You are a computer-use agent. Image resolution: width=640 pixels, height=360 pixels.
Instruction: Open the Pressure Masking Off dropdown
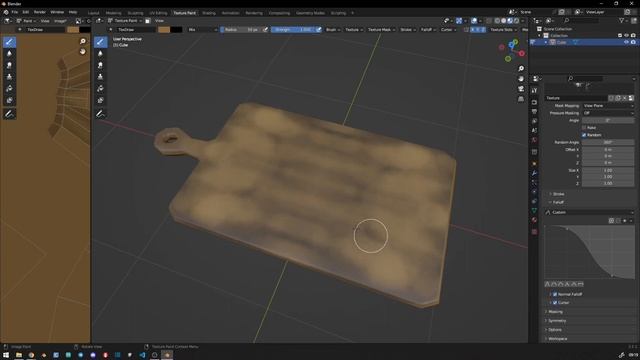608,113
